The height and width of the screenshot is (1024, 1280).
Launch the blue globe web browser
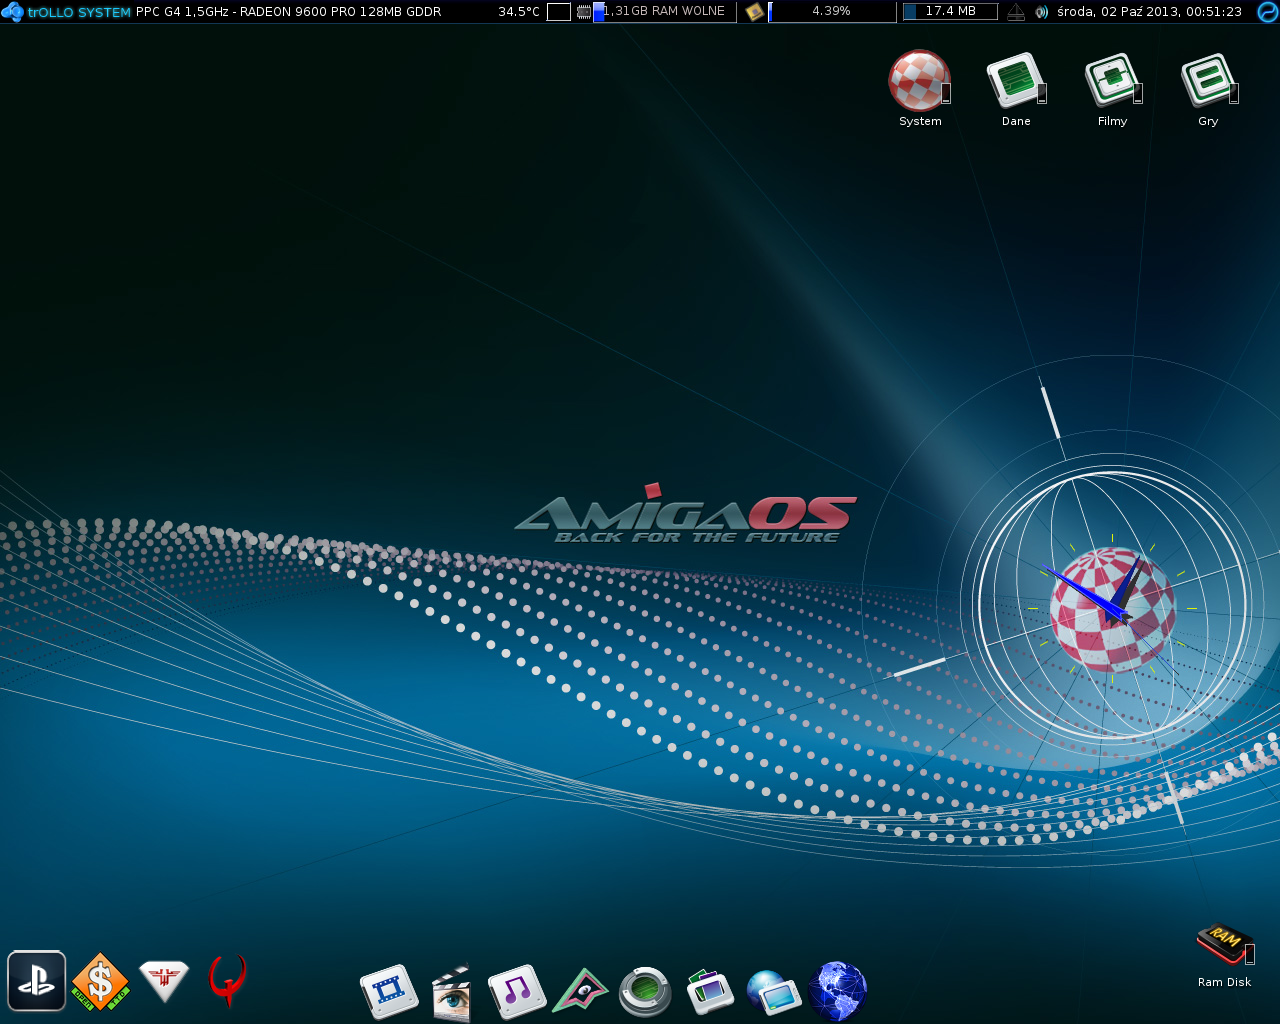[x=837, y=991]
